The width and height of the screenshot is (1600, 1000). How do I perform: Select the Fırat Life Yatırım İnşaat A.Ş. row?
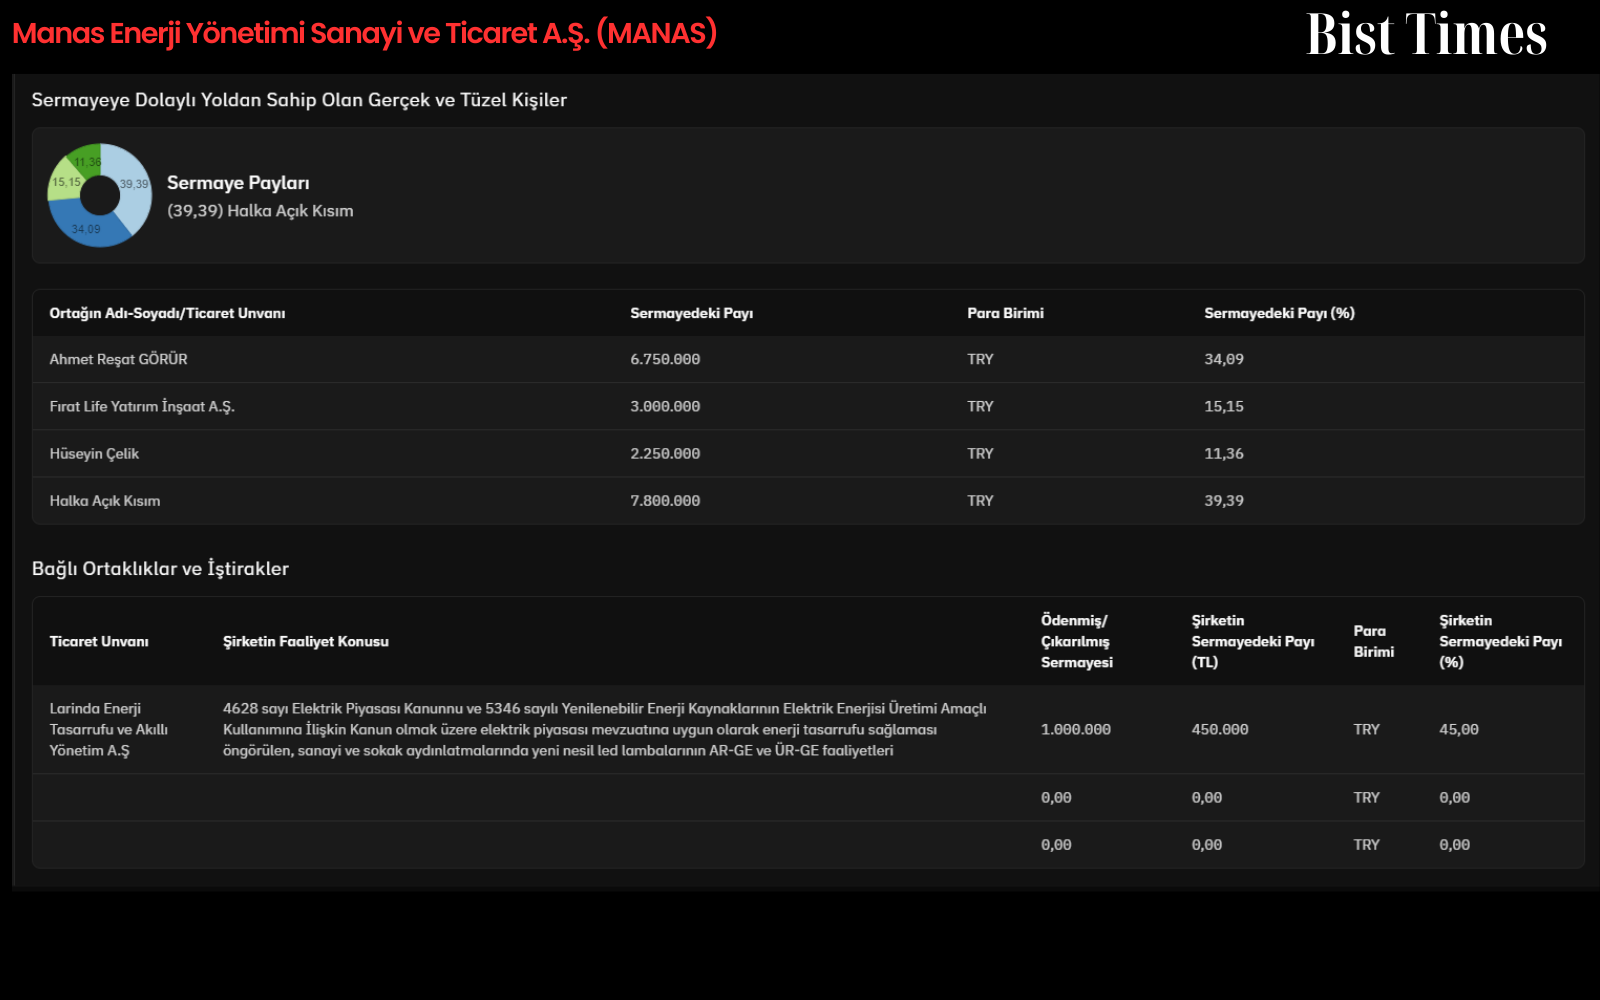808,406
